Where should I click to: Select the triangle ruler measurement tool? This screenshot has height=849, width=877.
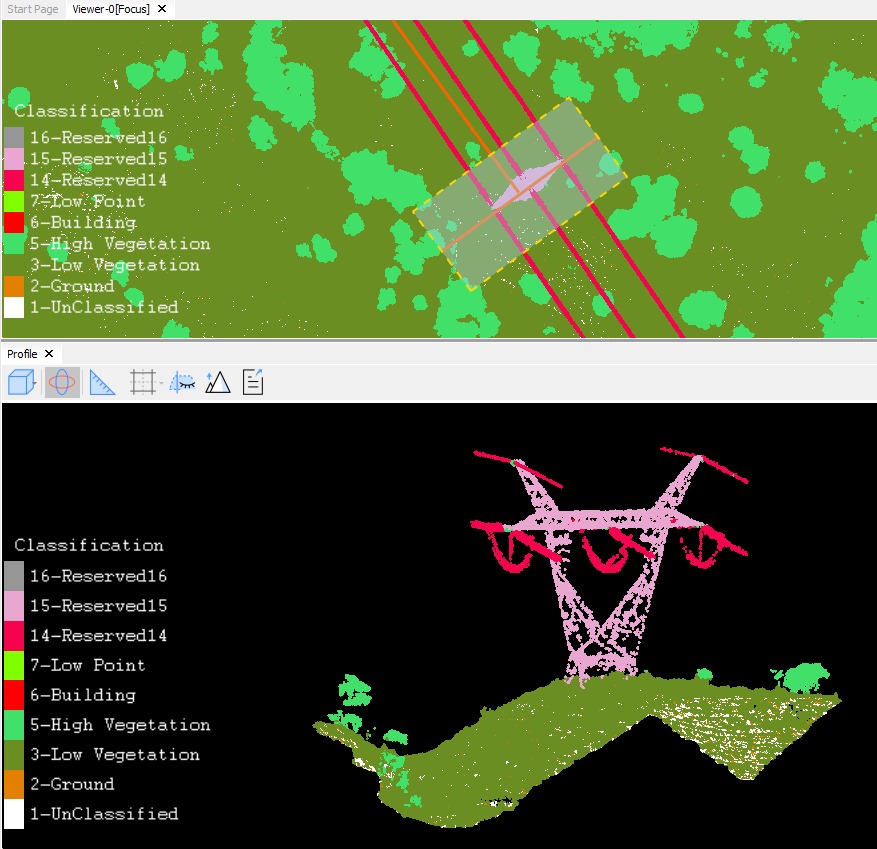coord(102,383)
